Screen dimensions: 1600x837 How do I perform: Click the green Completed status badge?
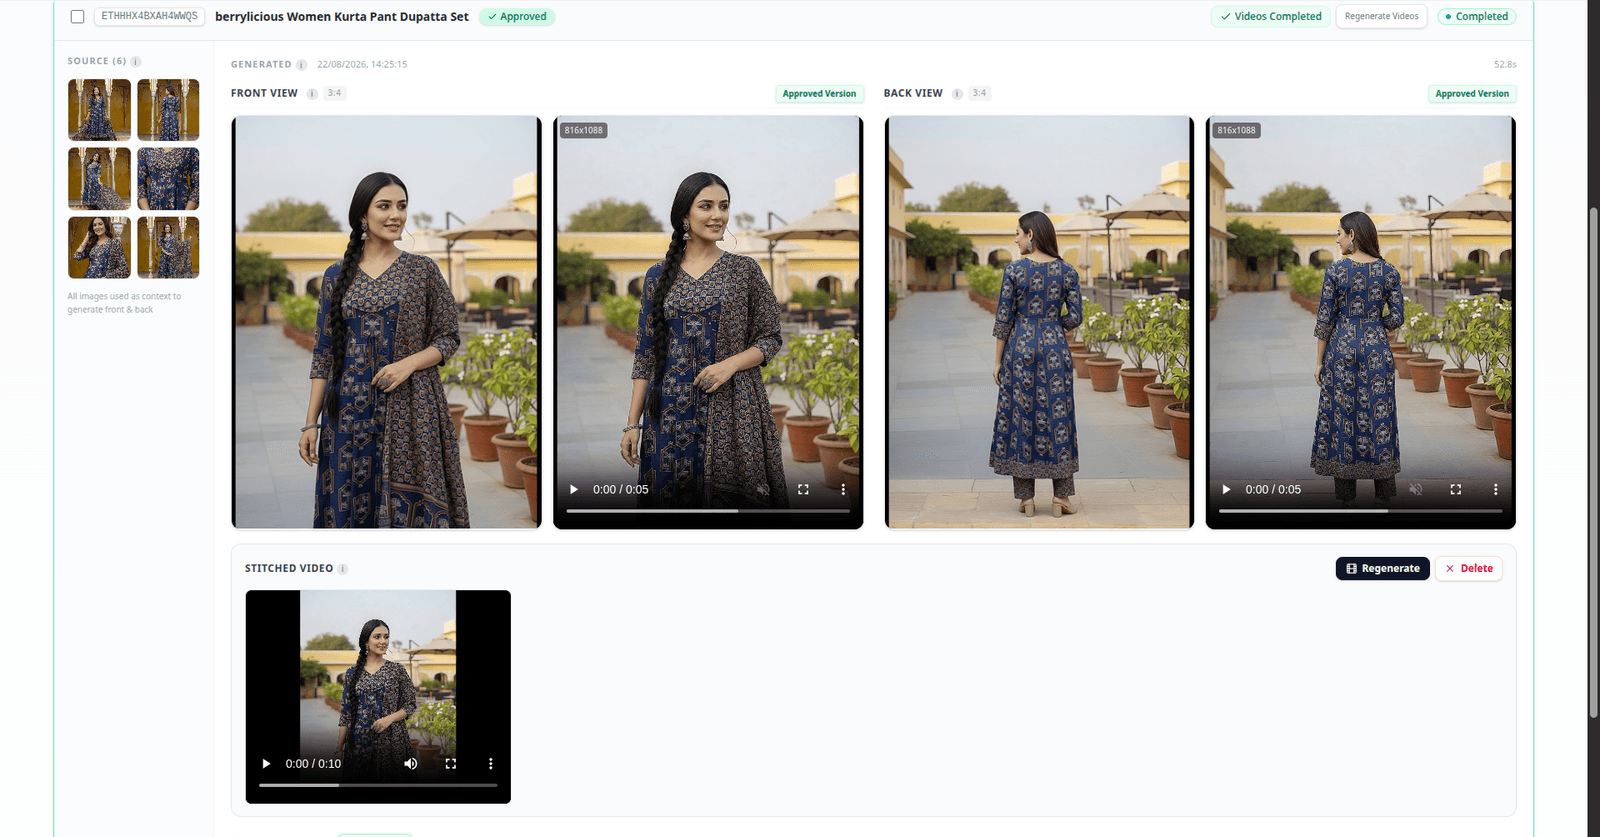point(1477,17)
